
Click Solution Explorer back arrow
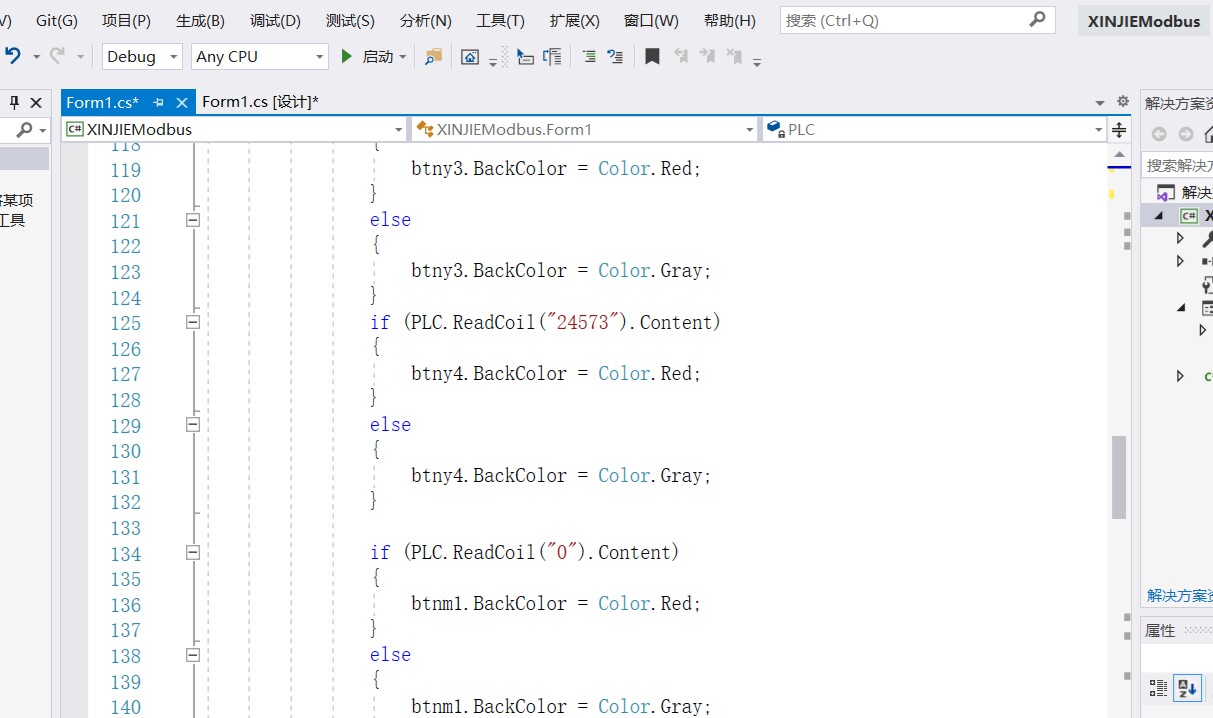point(1159,134)
